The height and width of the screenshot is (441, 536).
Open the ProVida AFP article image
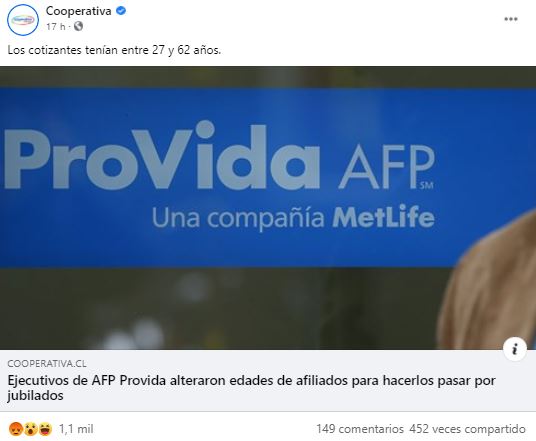[x=268, y=208]
